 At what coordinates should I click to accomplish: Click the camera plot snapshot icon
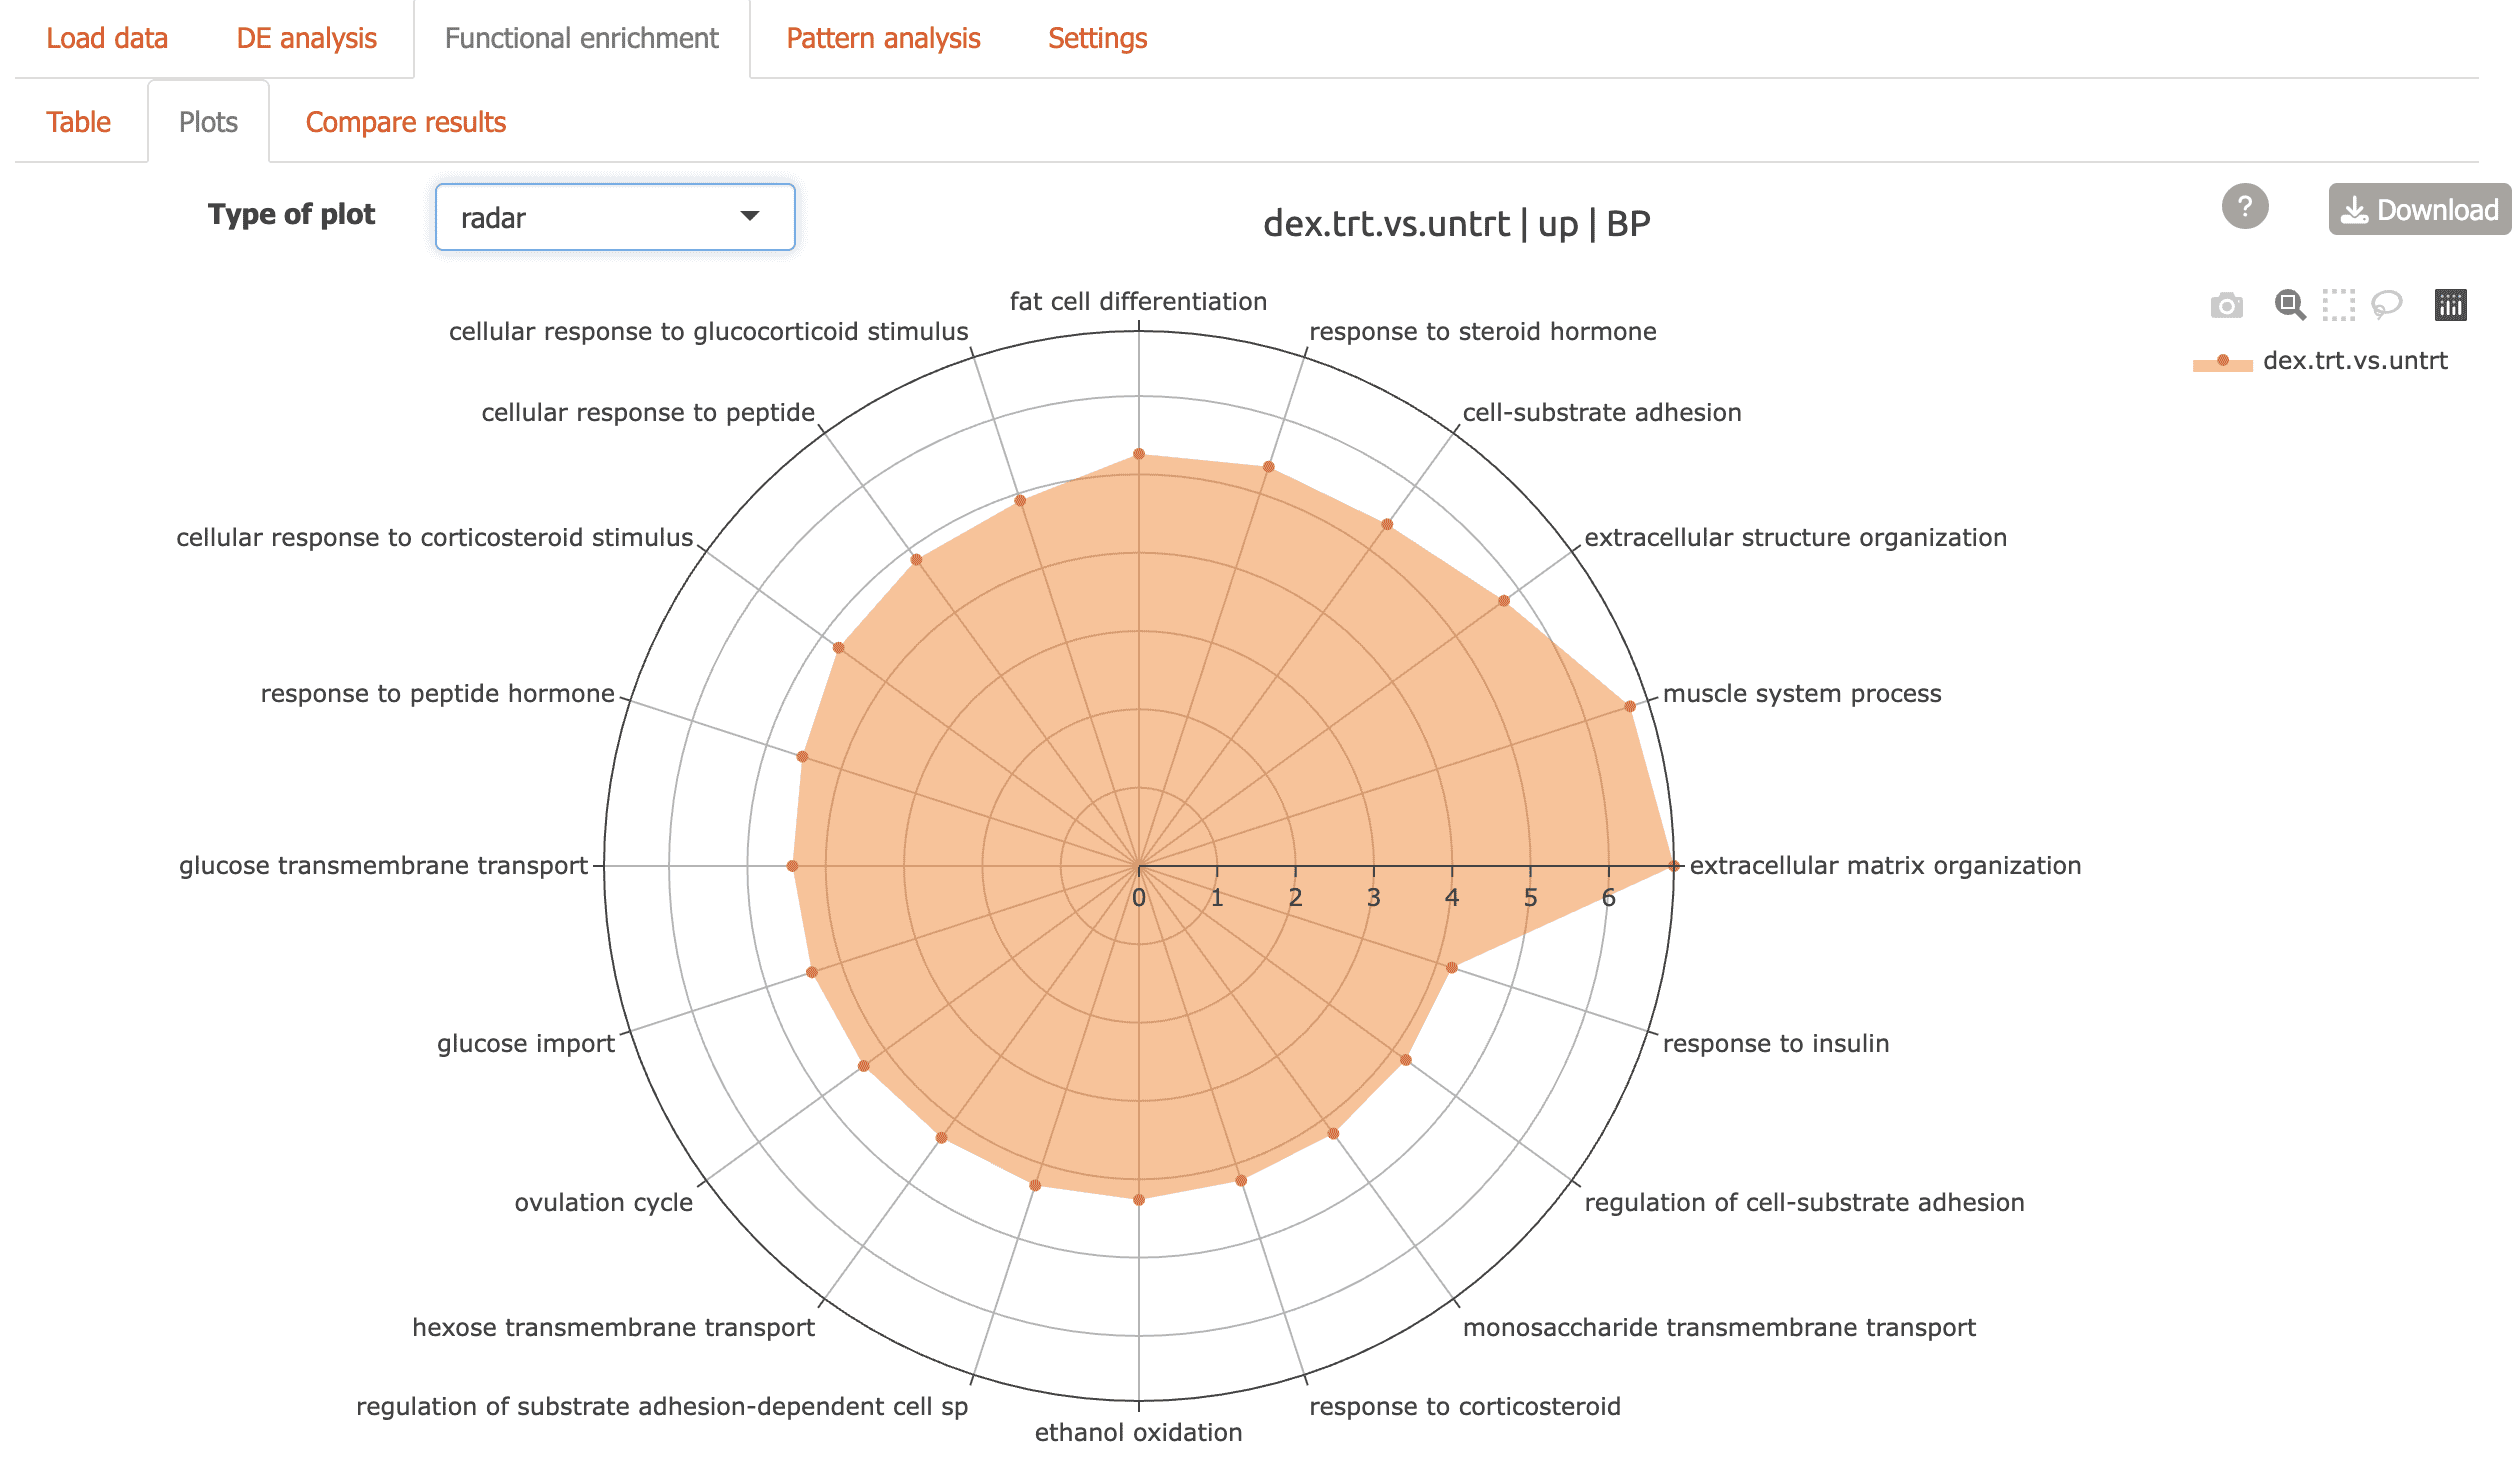(x=2226, y=305)
